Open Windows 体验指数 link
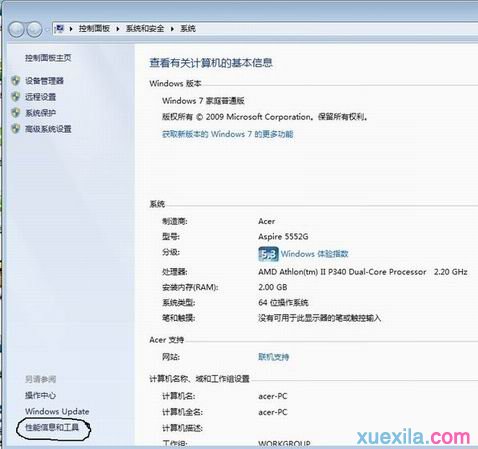 click(315, 254)
